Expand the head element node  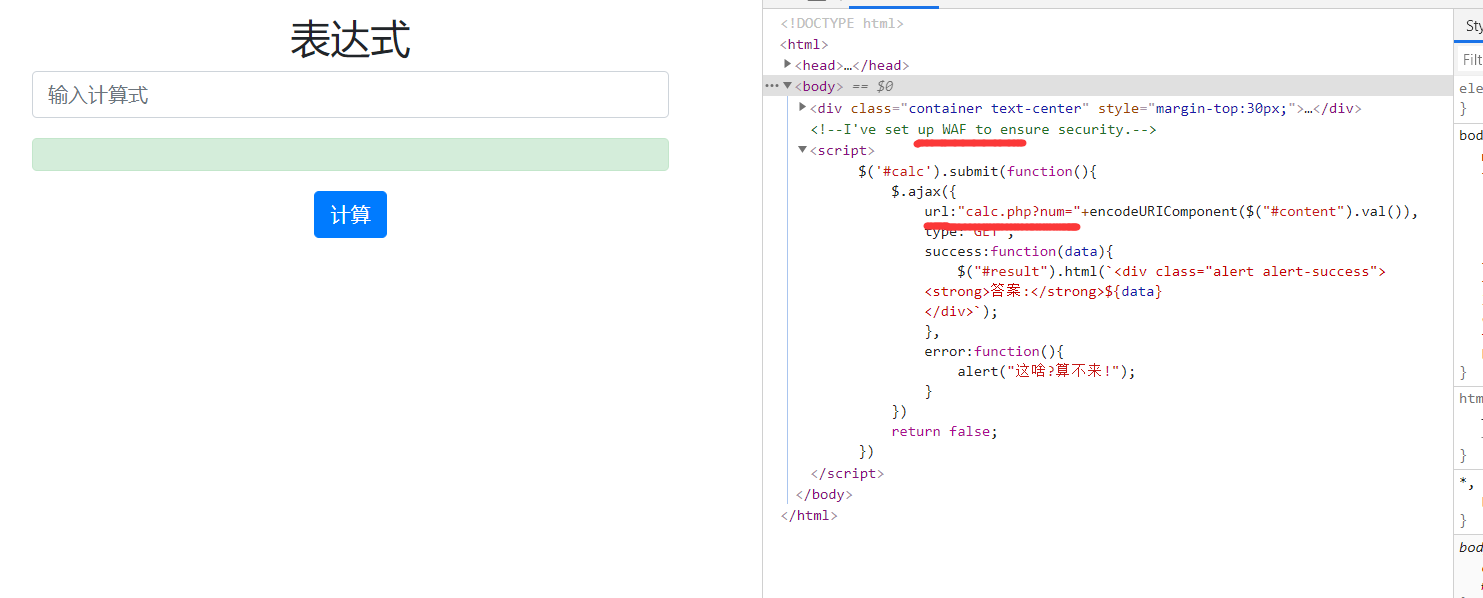click(x=788, y=65)
